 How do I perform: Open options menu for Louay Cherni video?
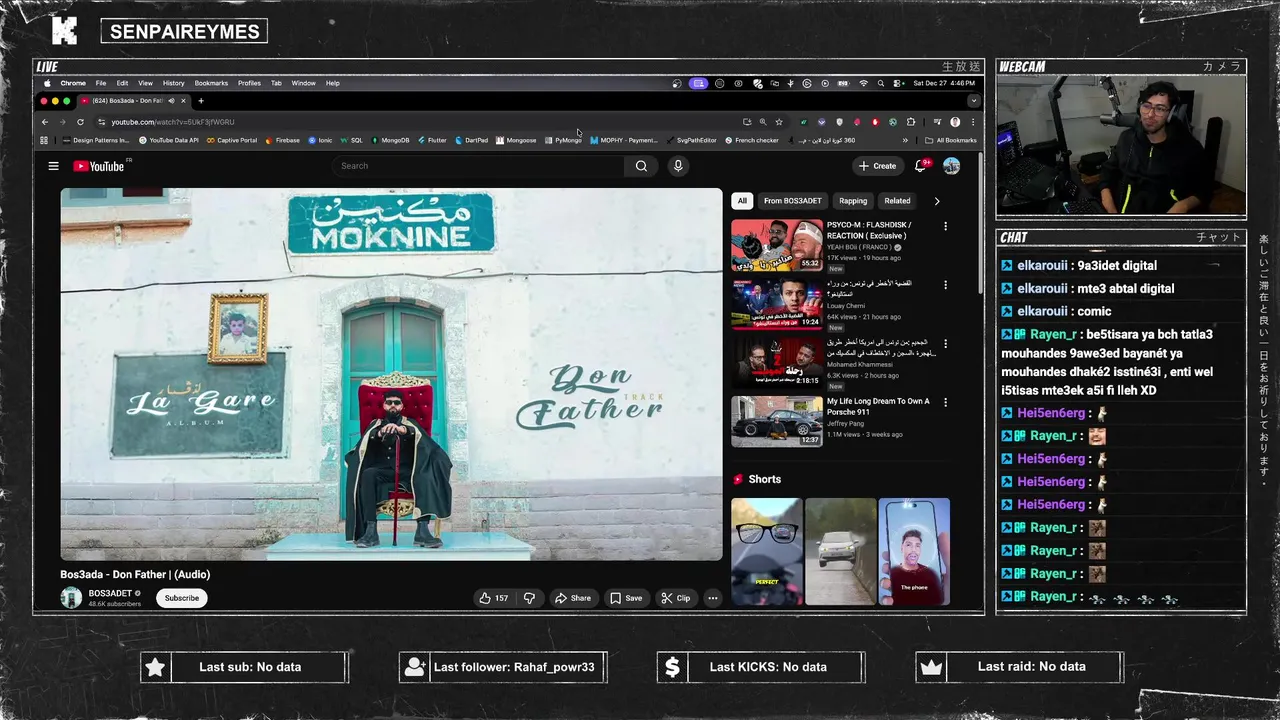coord(945,285)
